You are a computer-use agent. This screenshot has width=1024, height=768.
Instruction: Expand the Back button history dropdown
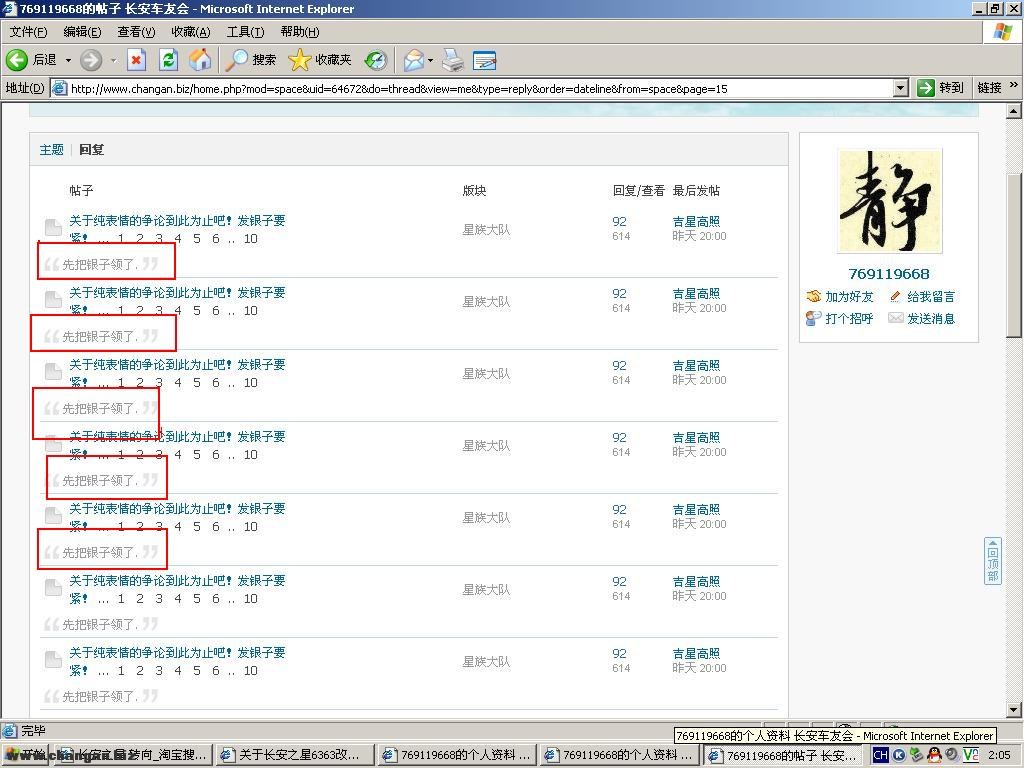click(68, 60)
